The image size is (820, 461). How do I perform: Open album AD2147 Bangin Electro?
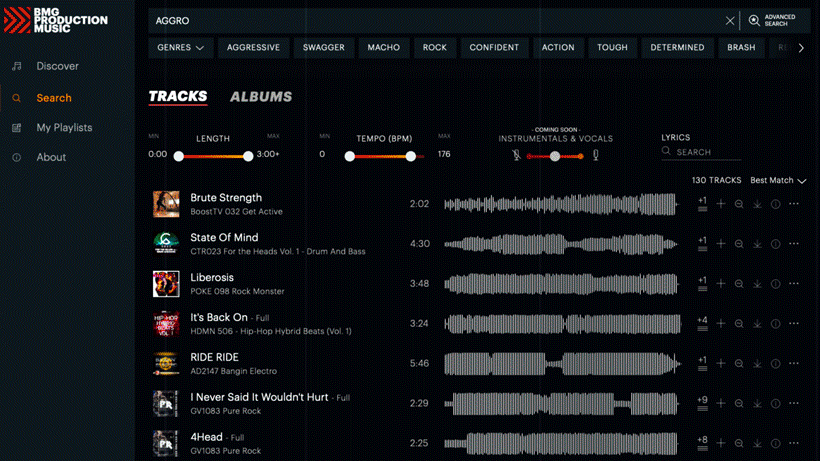tap(234, 371)
